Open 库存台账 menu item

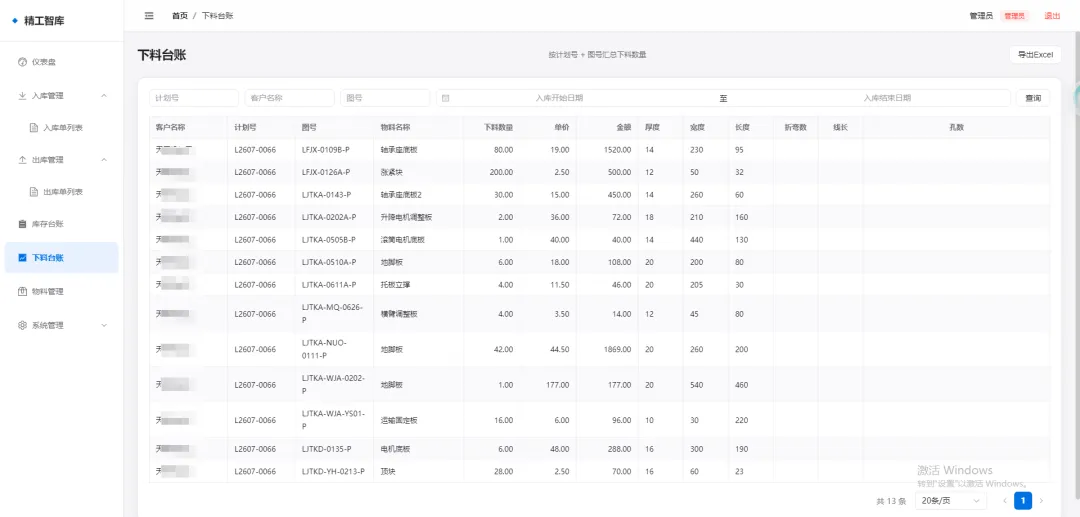click(61, 224)
